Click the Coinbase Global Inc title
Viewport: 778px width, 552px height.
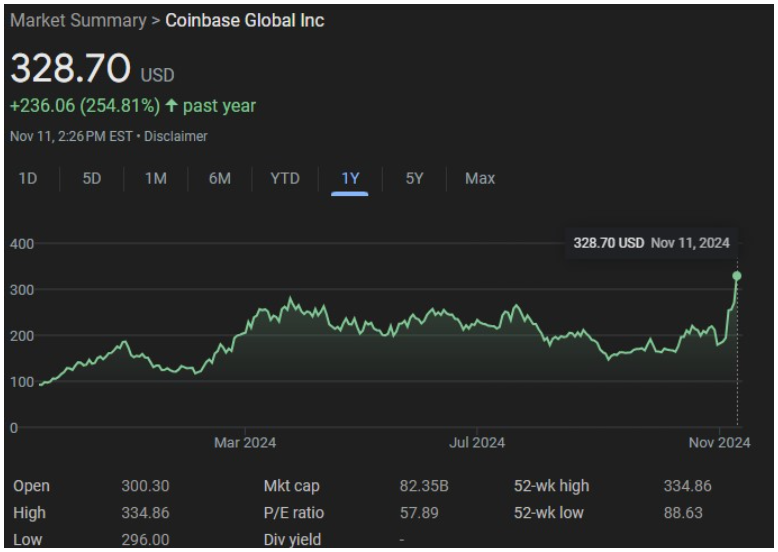point(245,20)
